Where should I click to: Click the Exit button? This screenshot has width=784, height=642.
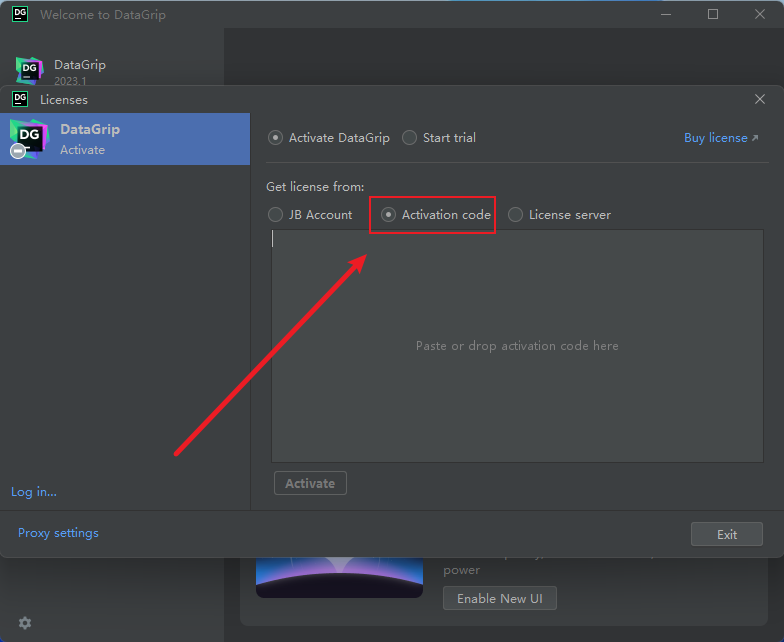tap(726, 534)
